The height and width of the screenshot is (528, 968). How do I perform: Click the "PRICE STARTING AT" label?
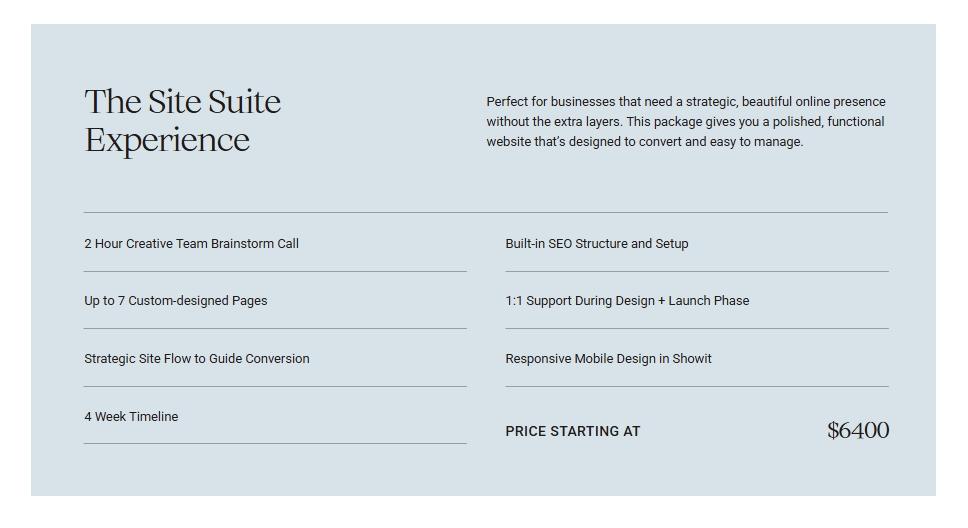click(x=572, y=432)
